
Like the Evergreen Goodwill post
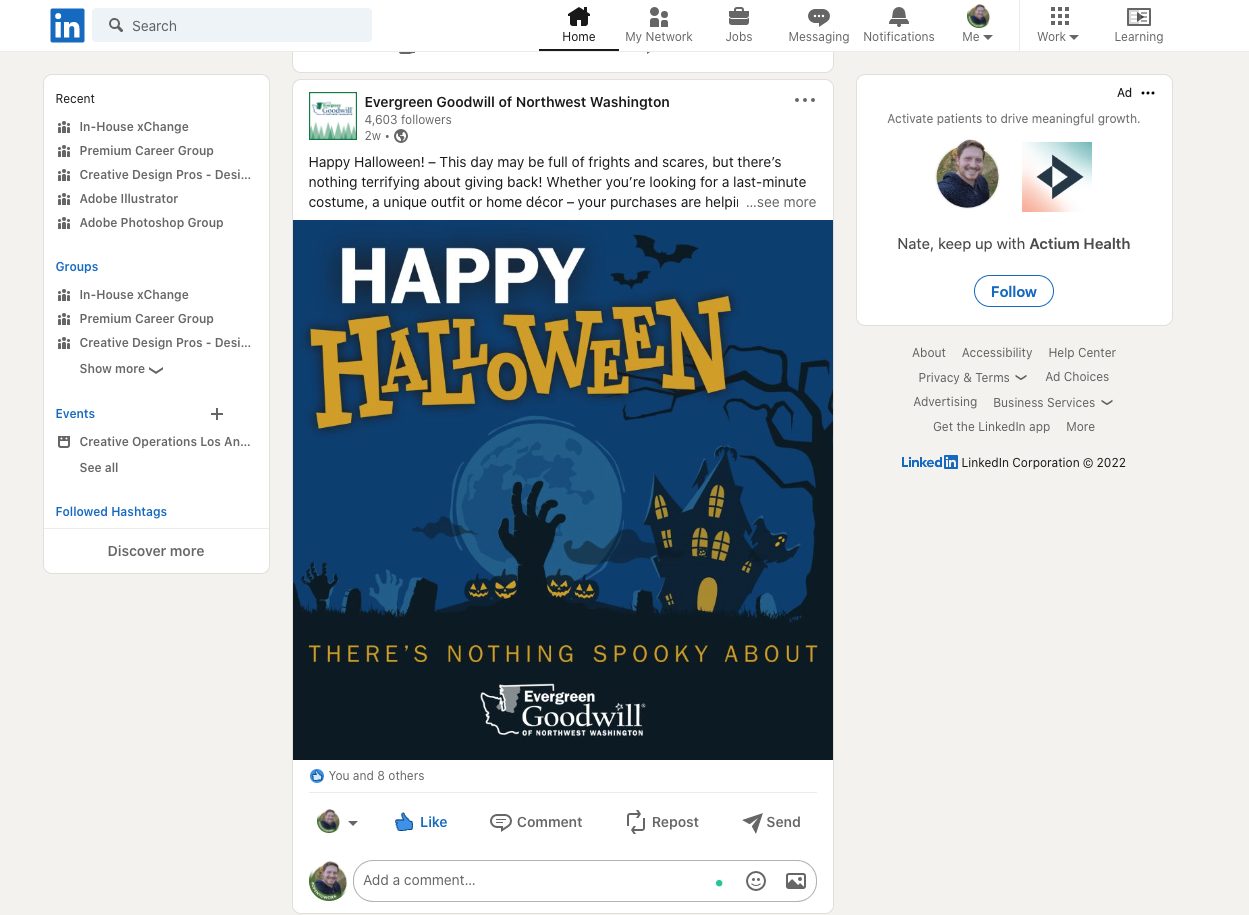(x=421, y=822)
